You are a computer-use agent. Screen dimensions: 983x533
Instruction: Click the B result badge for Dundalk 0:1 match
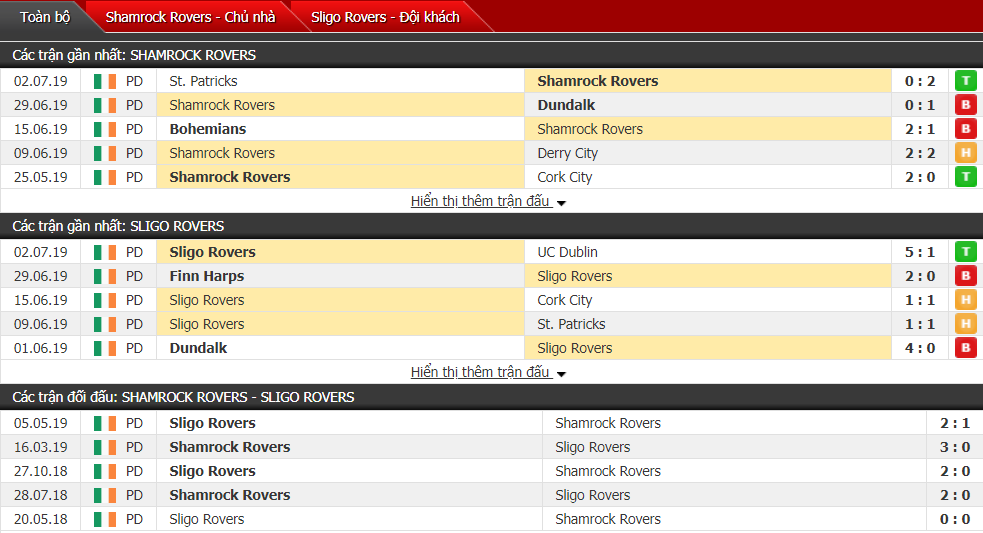click(x=965, y=105)
